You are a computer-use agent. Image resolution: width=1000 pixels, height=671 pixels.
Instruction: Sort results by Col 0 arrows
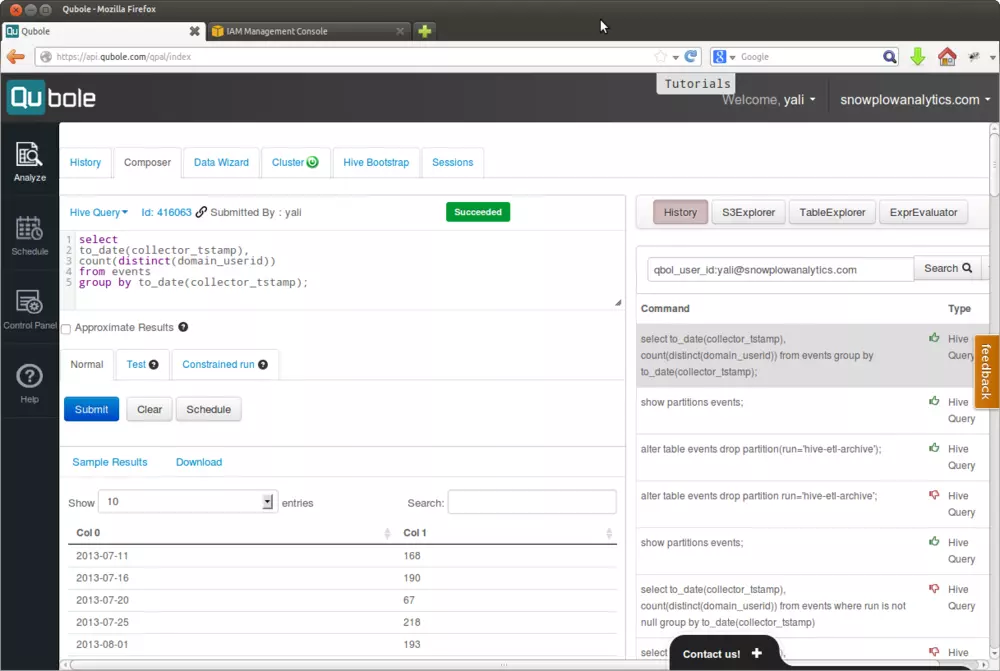[387, 533]
